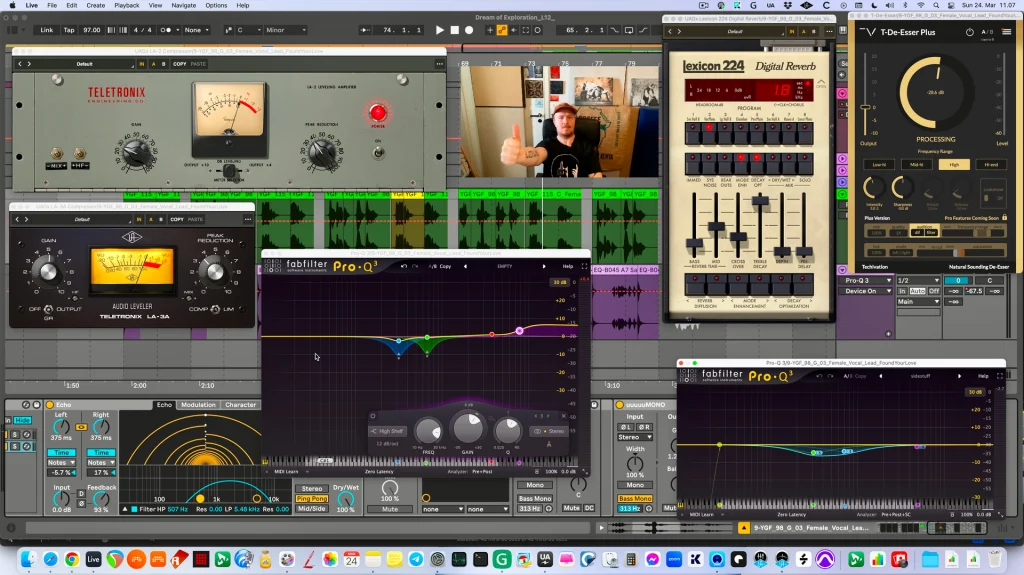The width and height of the screenshot is (1024, 575).
Task: Click the Gain knob on the LA-3A Audio Leveler
Action: pos(47,271)
